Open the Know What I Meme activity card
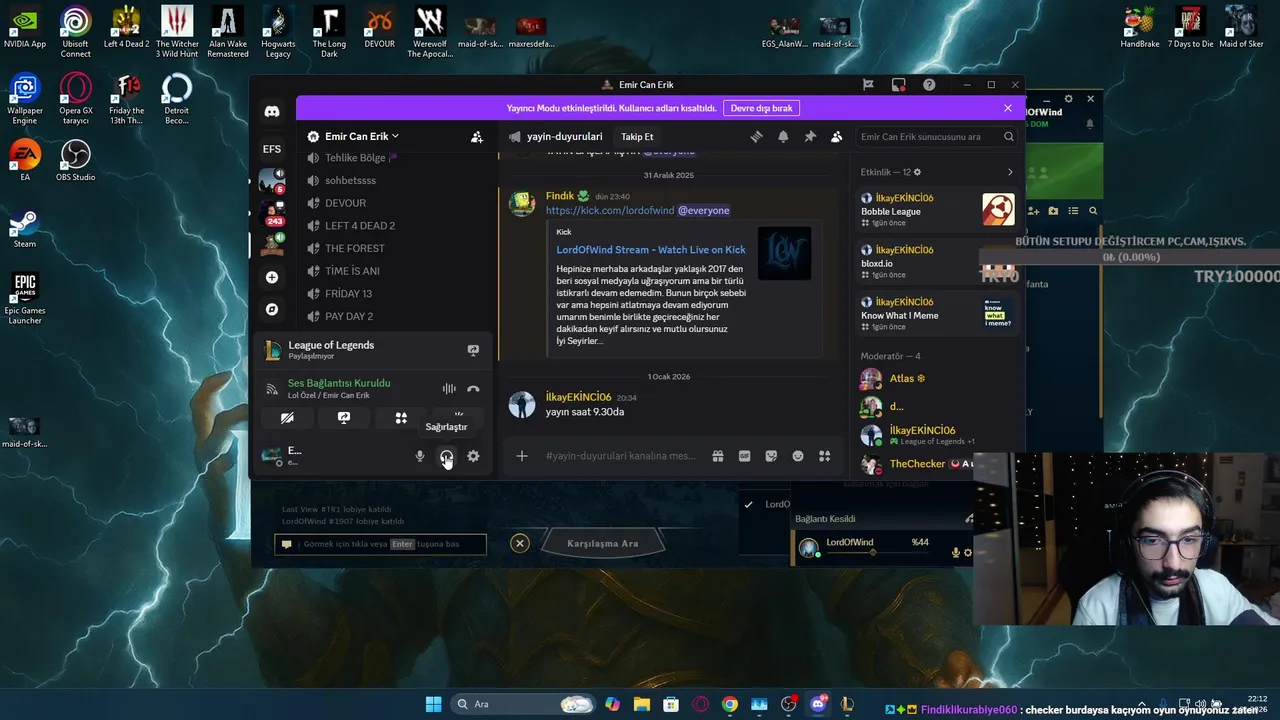Screen dimensions: 1280x720 [x=937, y=314]
